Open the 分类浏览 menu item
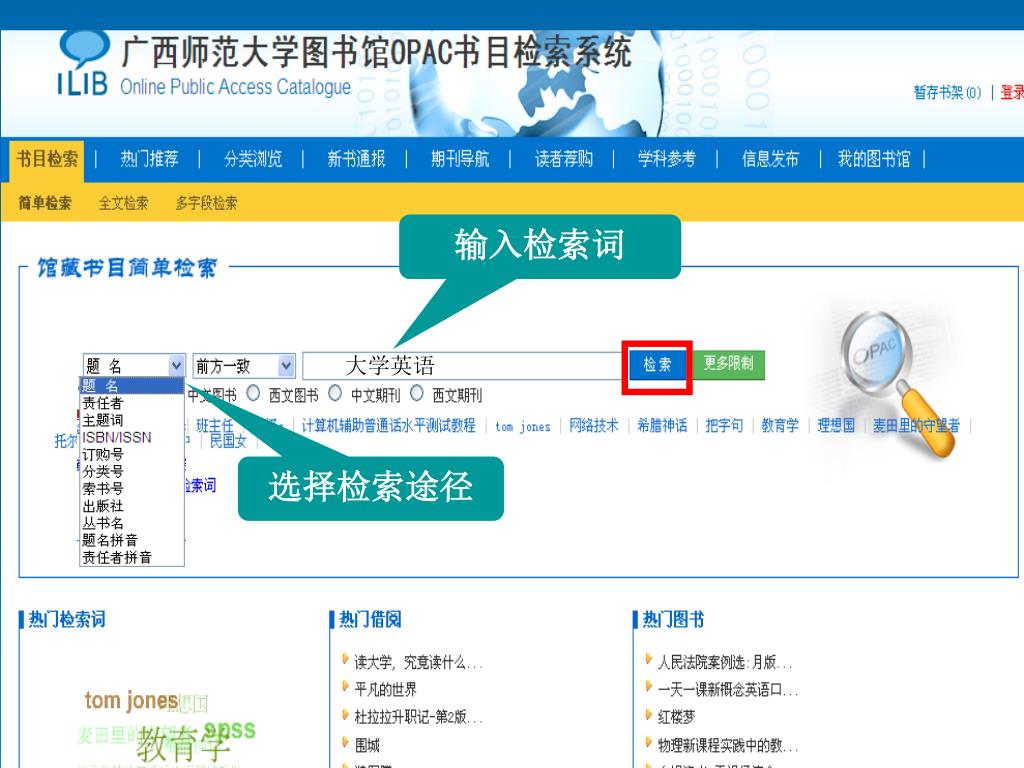The image size is (1024, 768). pos(253,159)
